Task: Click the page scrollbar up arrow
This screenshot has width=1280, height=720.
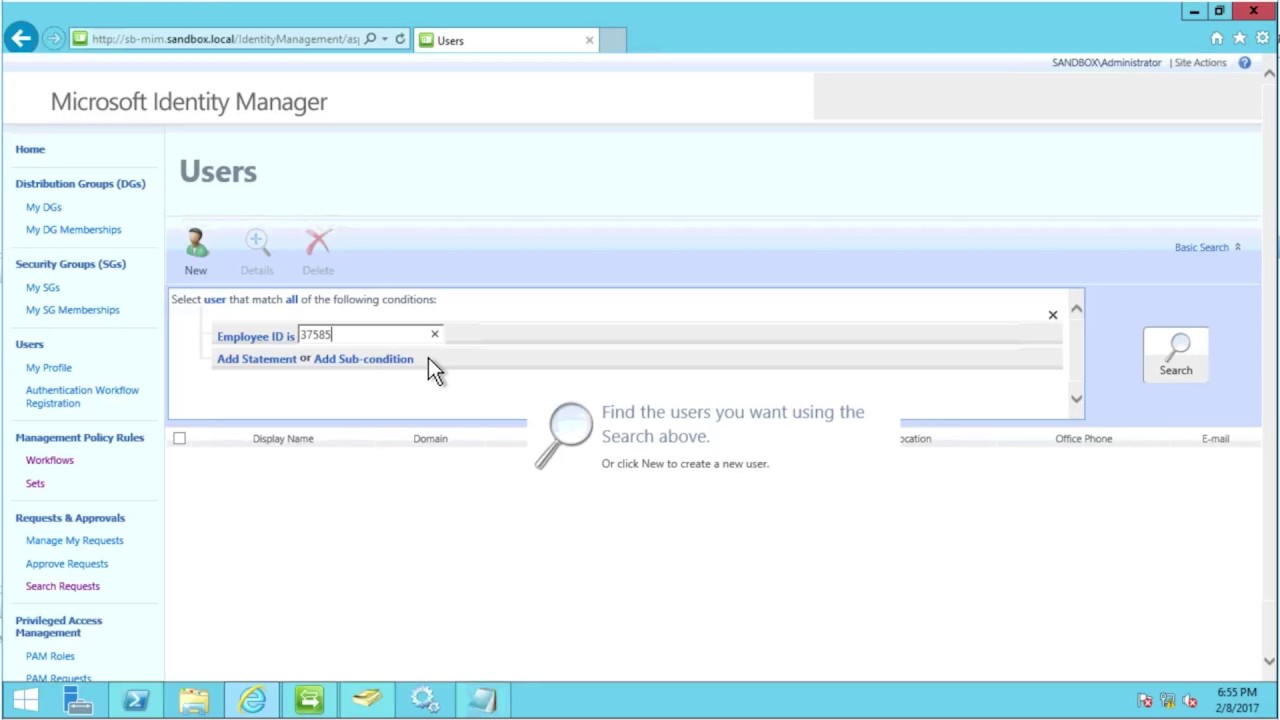Action: [x=1270, y=73]
